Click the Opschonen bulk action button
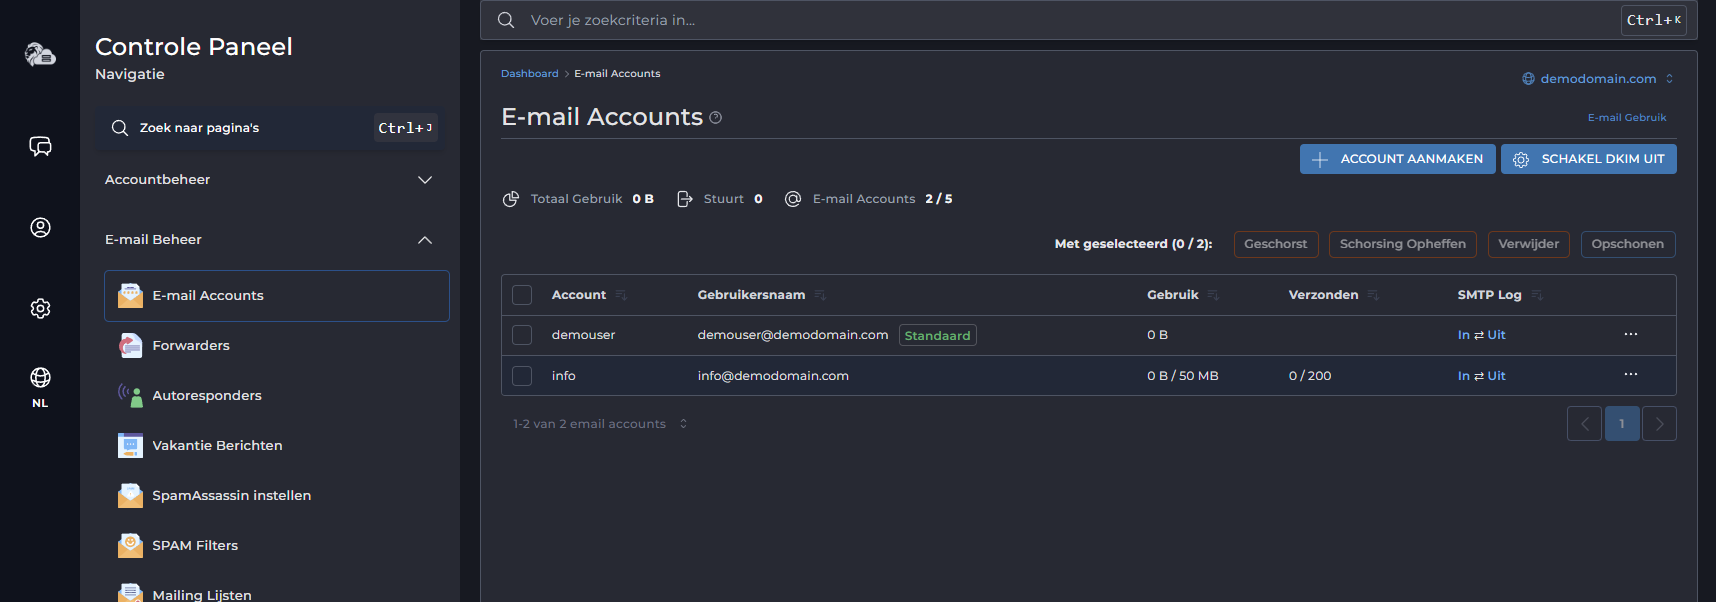The width and height of the screenshot is (1716, 602). click(x=1628, y=244)
